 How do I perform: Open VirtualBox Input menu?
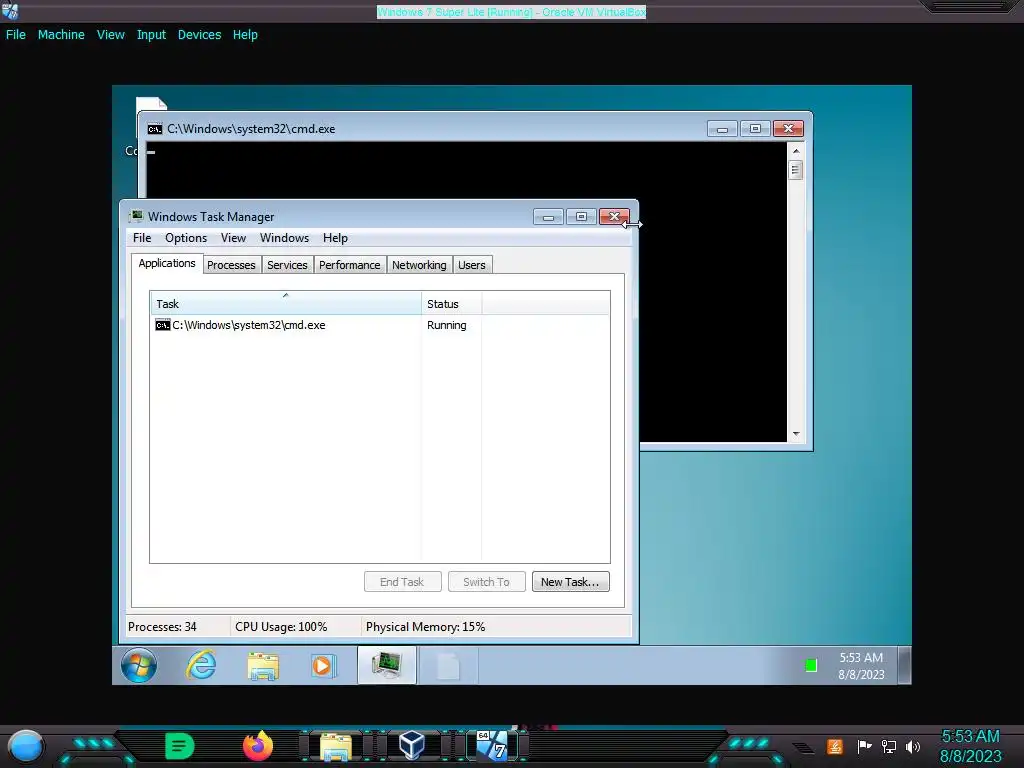click(x=152, y=35)
